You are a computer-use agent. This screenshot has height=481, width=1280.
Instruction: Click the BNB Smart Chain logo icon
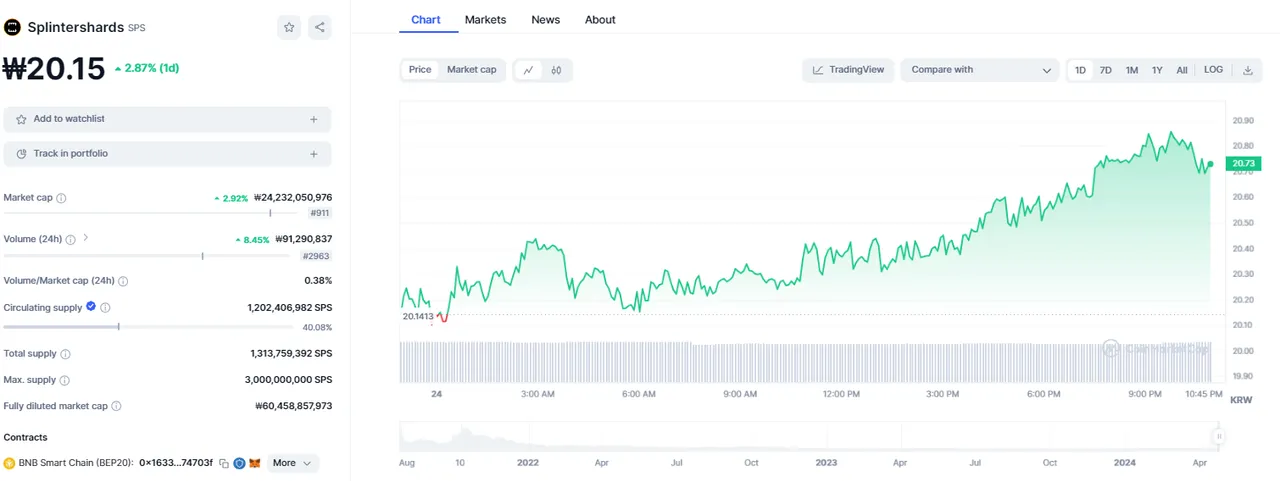pyautogui.click(x=9, y=463)
